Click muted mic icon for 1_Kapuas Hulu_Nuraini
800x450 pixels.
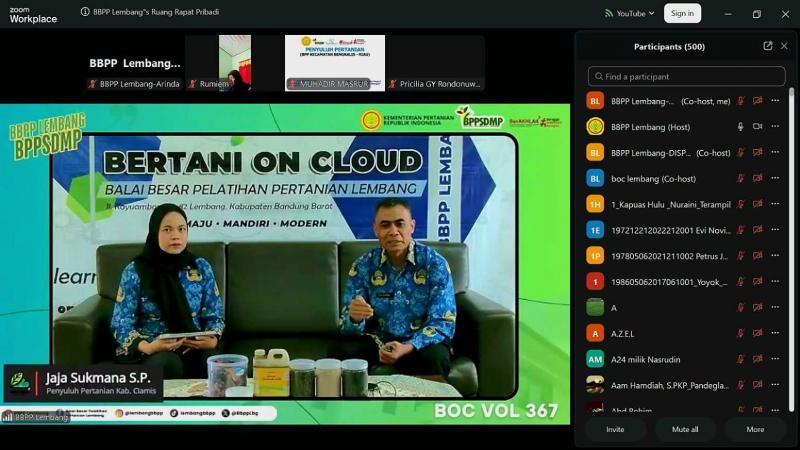(x=740, y=204)
